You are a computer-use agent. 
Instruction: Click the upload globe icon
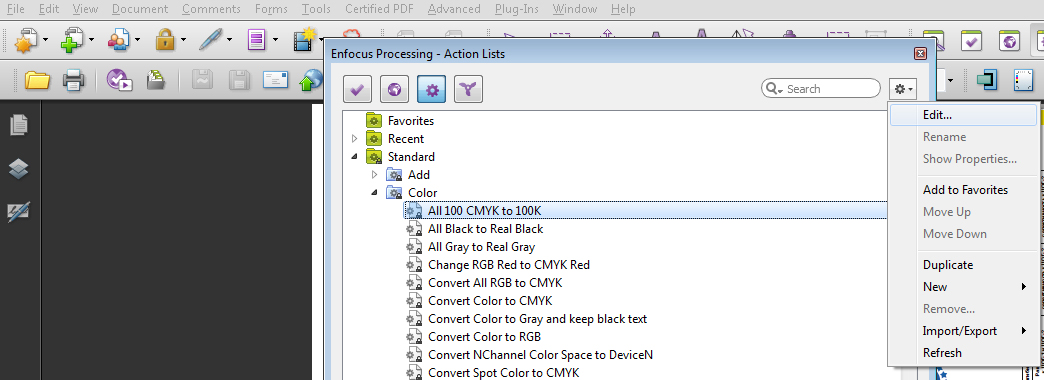311,81
